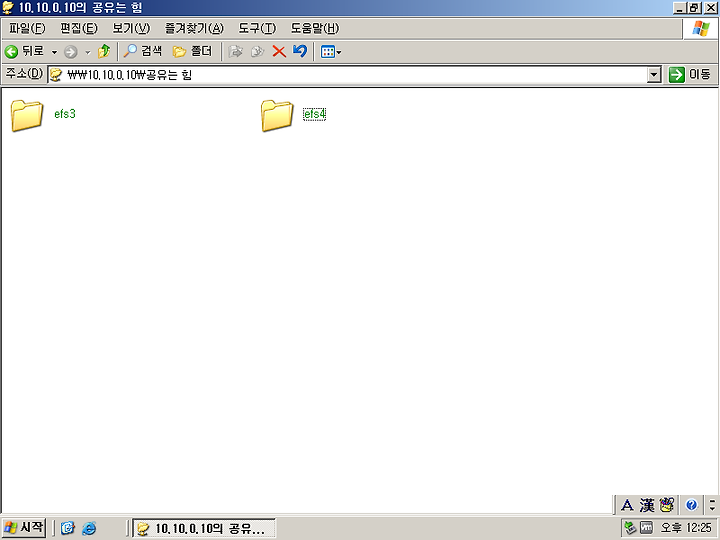
Task: Toggle the 폴더 folders pane
Action: coord(192,51)
